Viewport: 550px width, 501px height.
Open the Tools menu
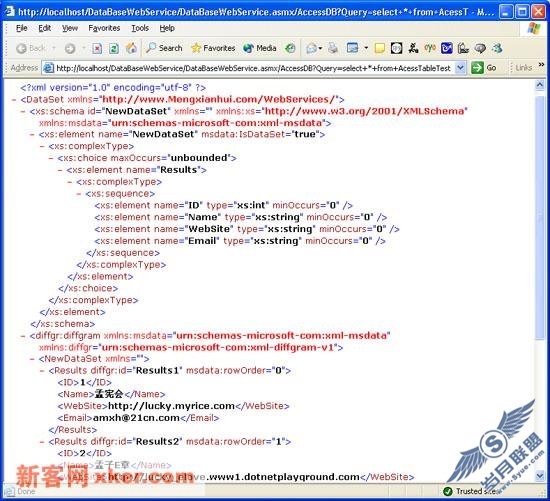click(x=140, y=28)
